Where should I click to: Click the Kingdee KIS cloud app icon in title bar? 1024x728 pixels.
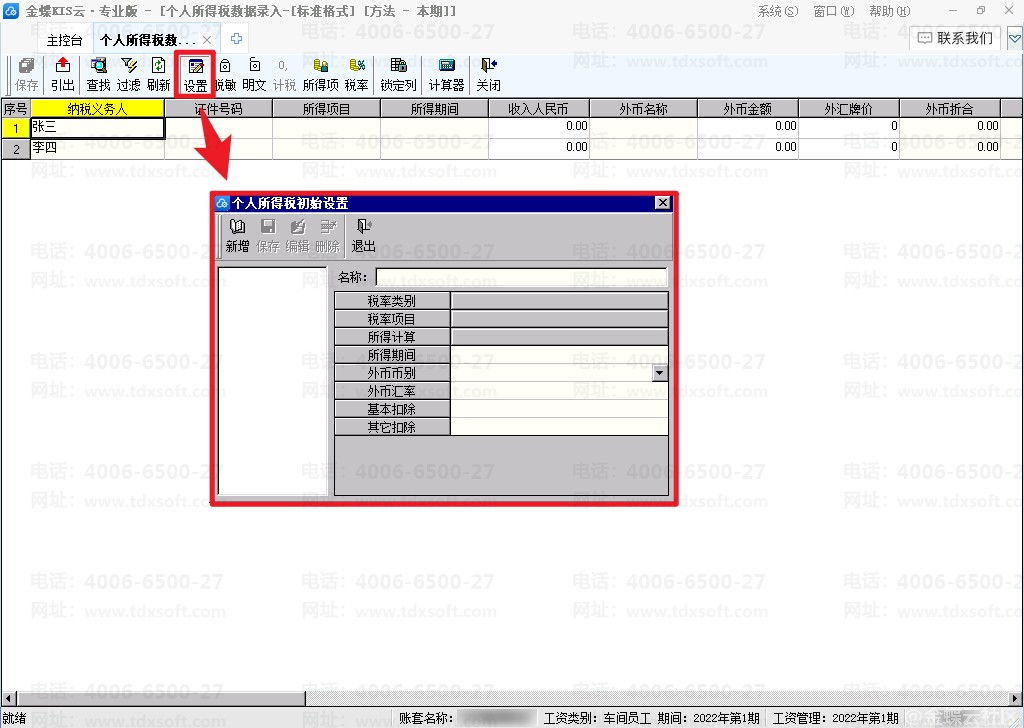pos(11,11)
